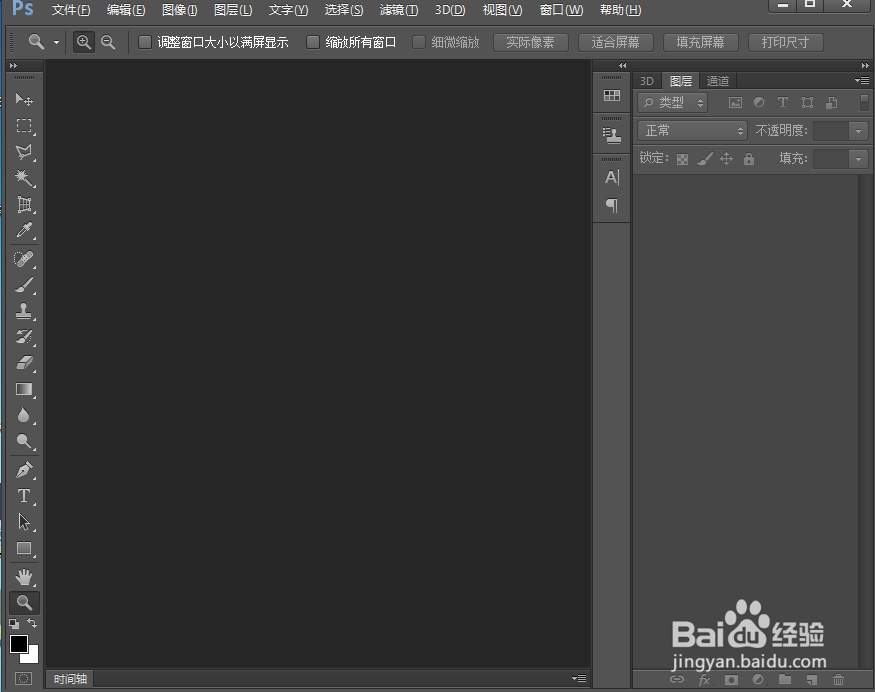Open the Layers panel menu
Viewport: 875px width, 692px height.
pyautogui.click(x=864, y=80)
